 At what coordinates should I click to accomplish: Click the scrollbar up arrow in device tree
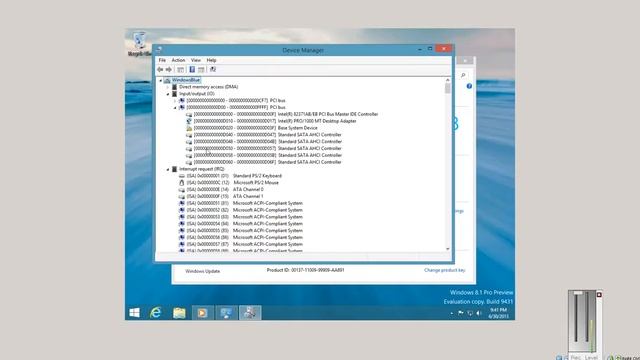(x=448, y=80)
